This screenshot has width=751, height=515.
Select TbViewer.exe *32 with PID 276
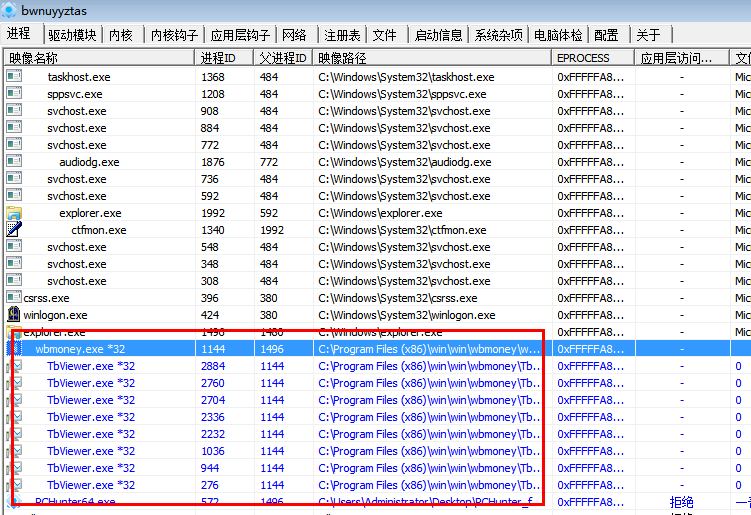point(378,485)
